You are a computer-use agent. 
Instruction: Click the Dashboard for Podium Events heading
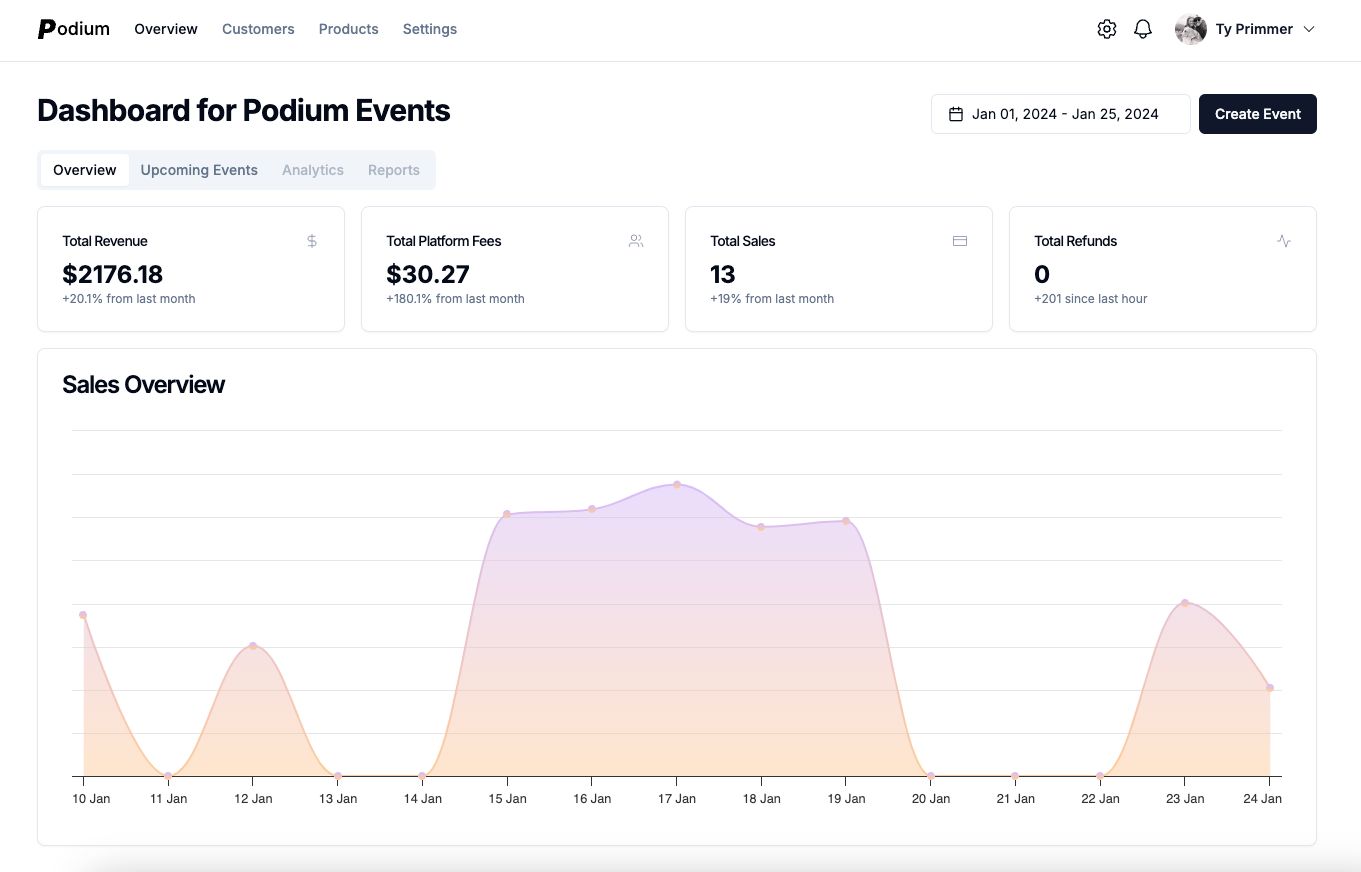coord(244,111)
